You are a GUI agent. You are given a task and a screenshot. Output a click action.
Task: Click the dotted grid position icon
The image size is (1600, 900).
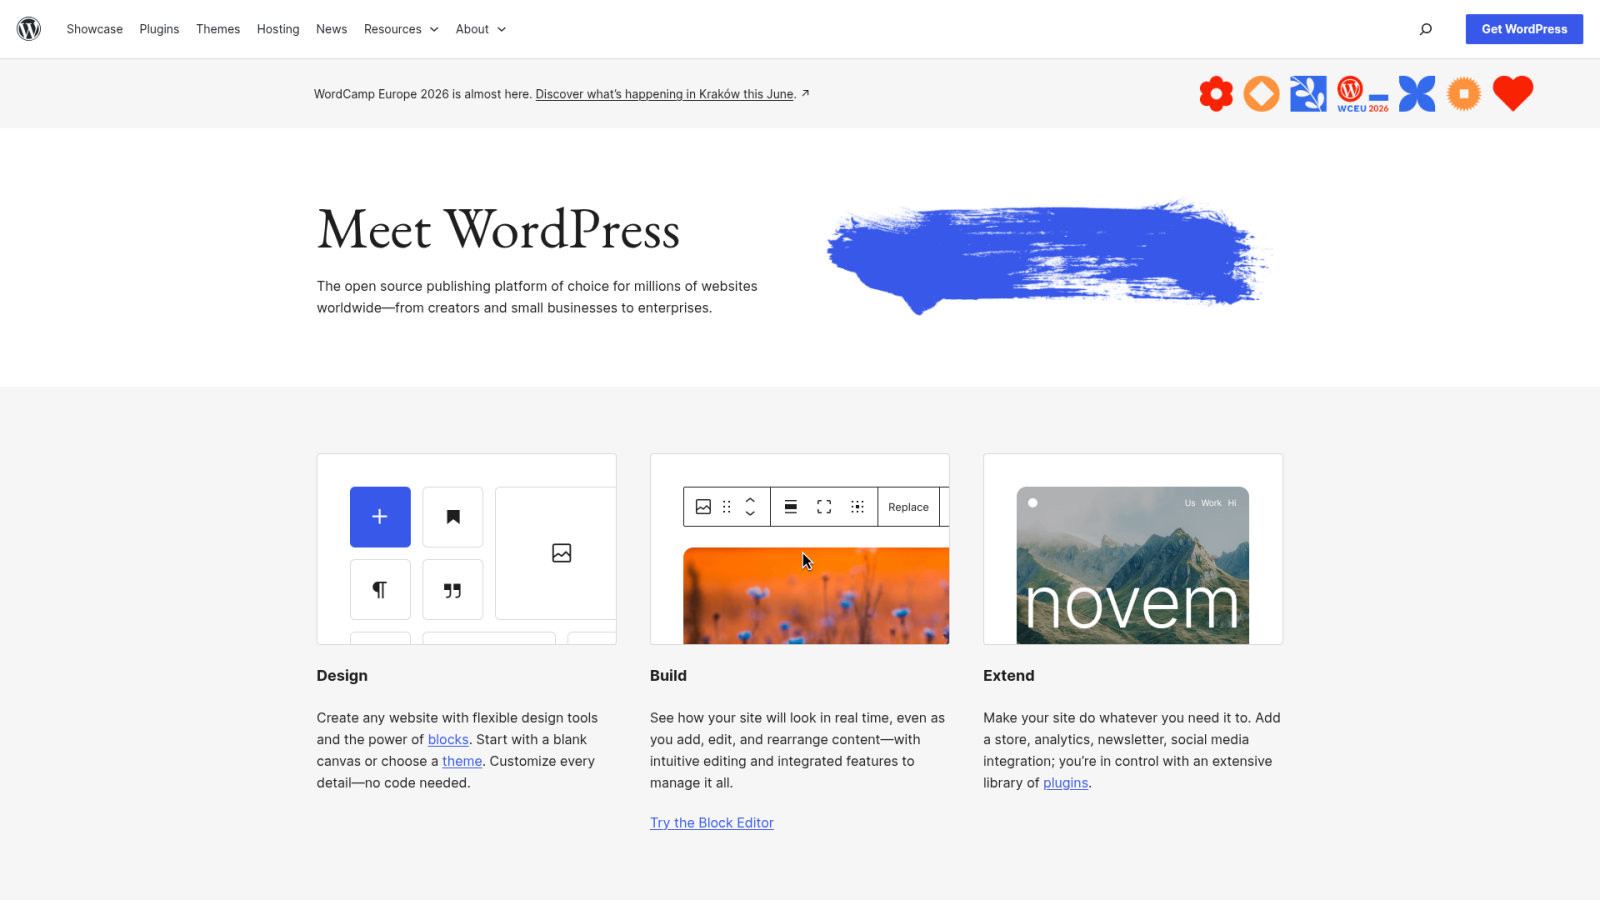(857, 507)
